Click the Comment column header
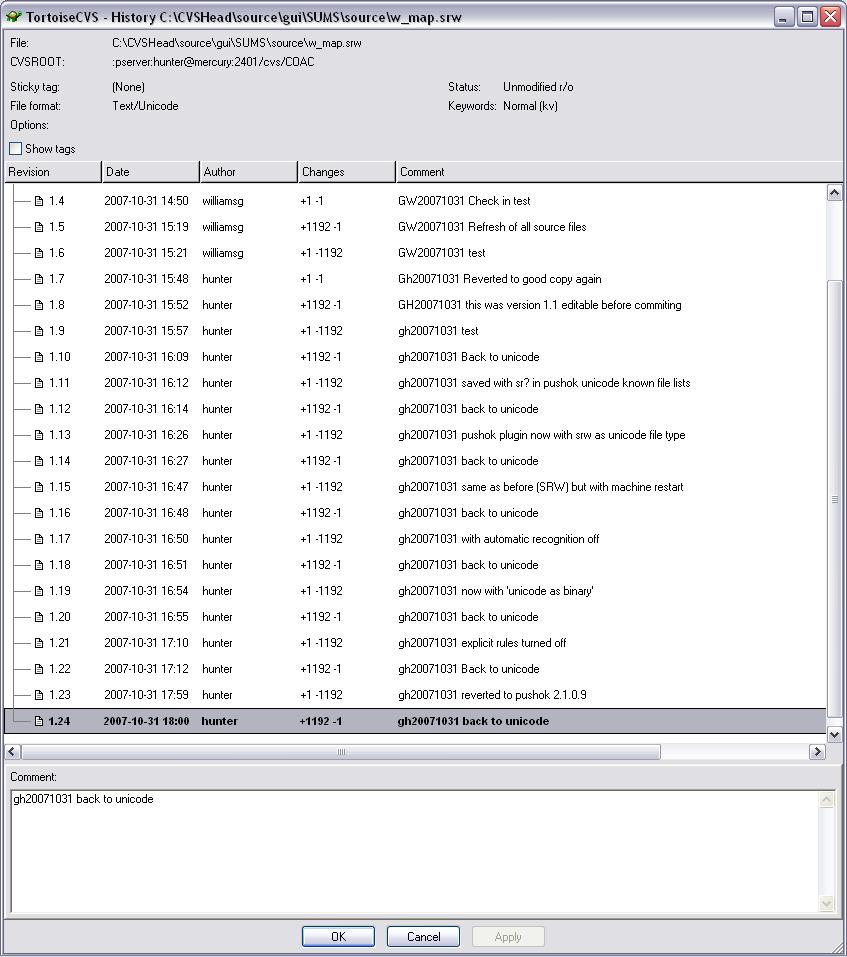Screen dimensions: 847x957 (610, 172)
